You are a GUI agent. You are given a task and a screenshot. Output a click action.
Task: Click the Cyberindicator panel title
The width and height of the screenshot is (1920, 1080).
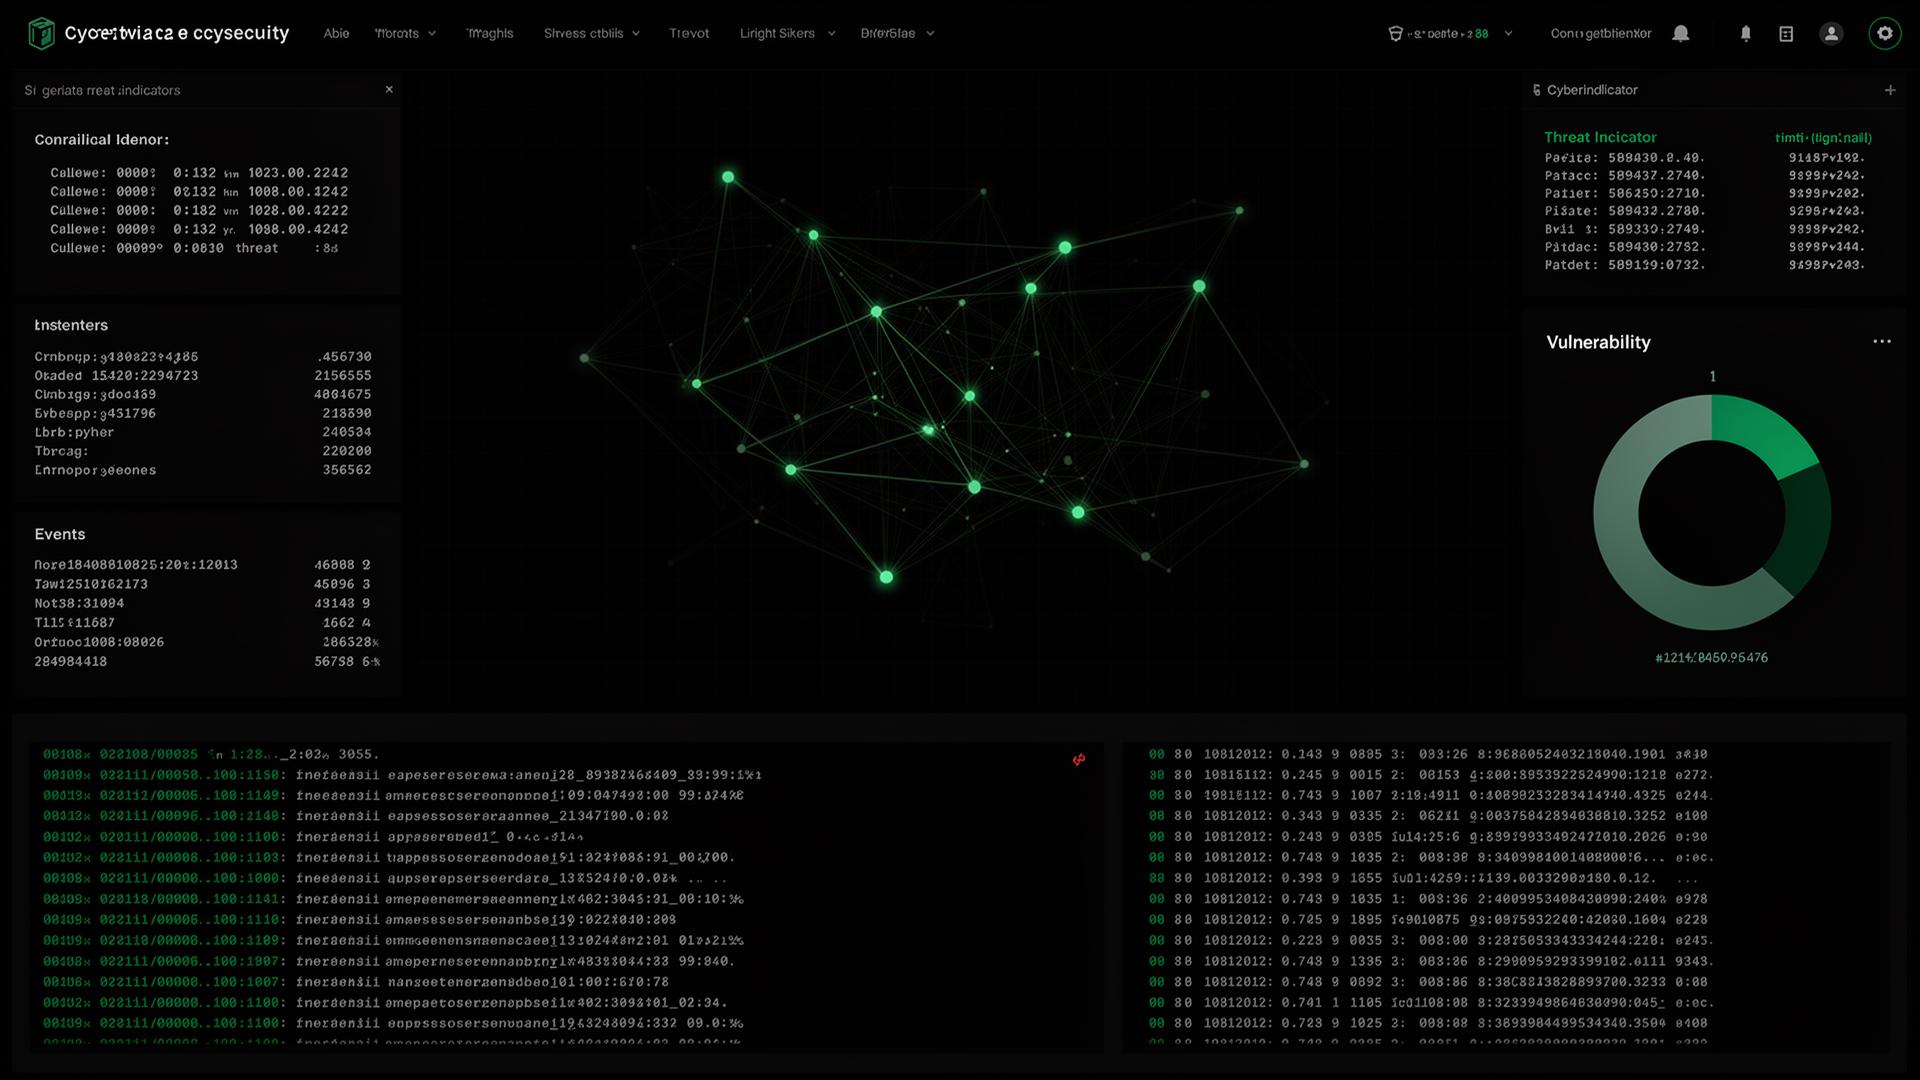pos(1592,90)
